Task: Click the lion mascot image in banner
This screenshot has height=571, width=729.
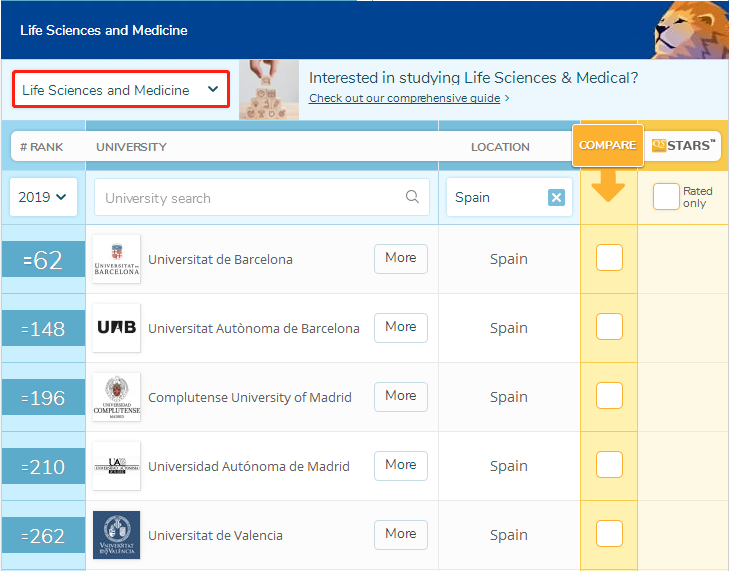Action: (x=691, y=30)
